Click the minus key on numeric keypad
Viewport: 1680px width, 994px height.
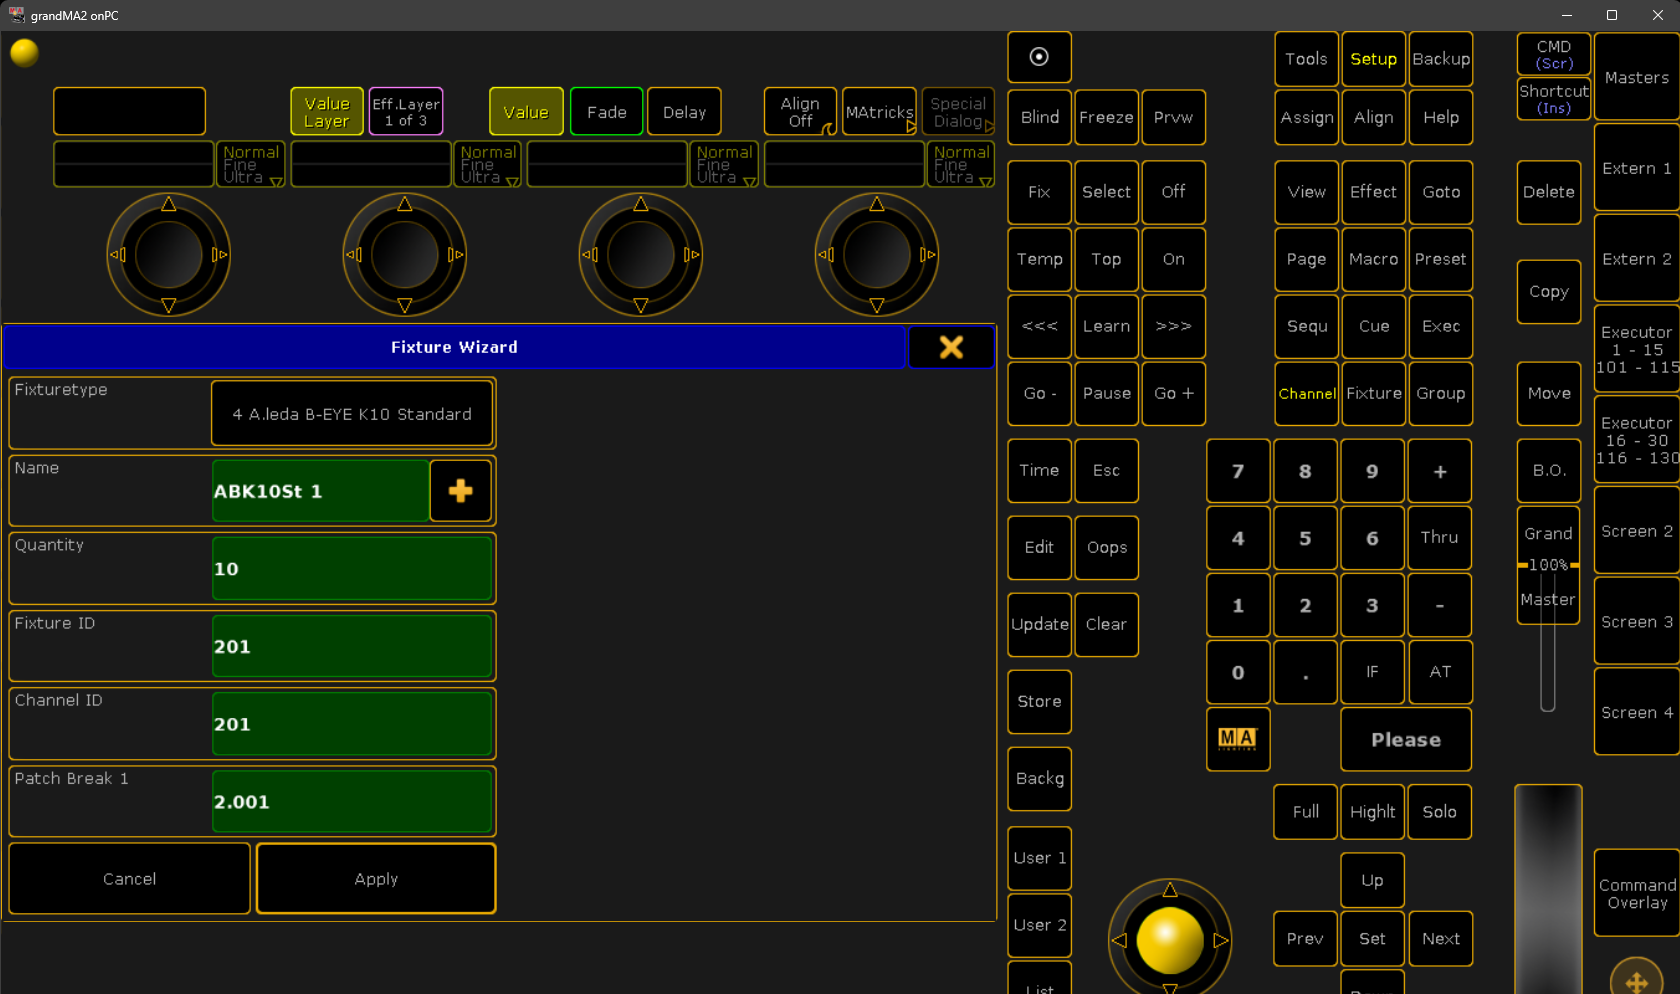(x=1440, y=605)
